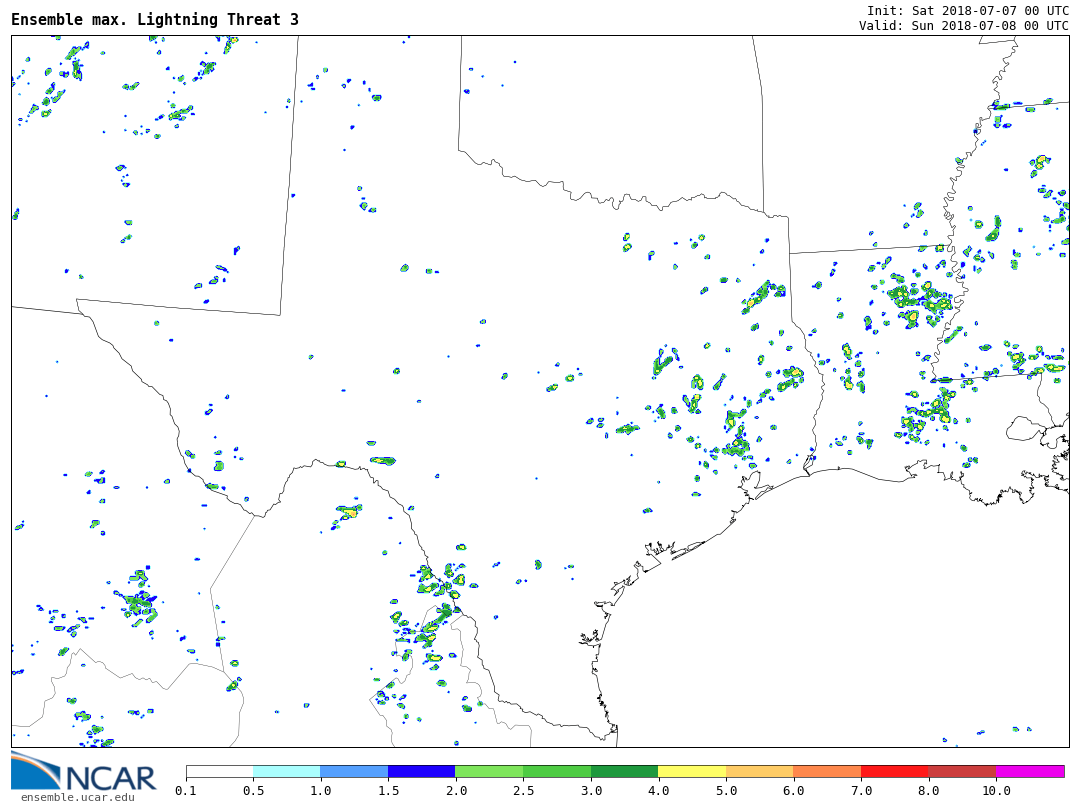Click the yellow 4.0–5.0 swatch
Screen dimensions: 1080x810
(x=692, y=771)
